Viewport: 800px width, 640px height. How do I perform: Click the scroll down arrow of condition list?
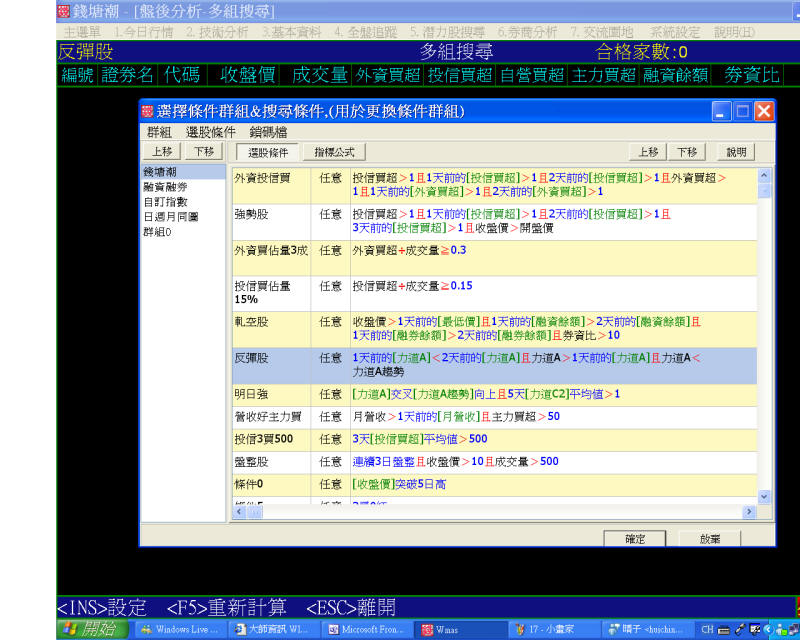coord(764,496)
